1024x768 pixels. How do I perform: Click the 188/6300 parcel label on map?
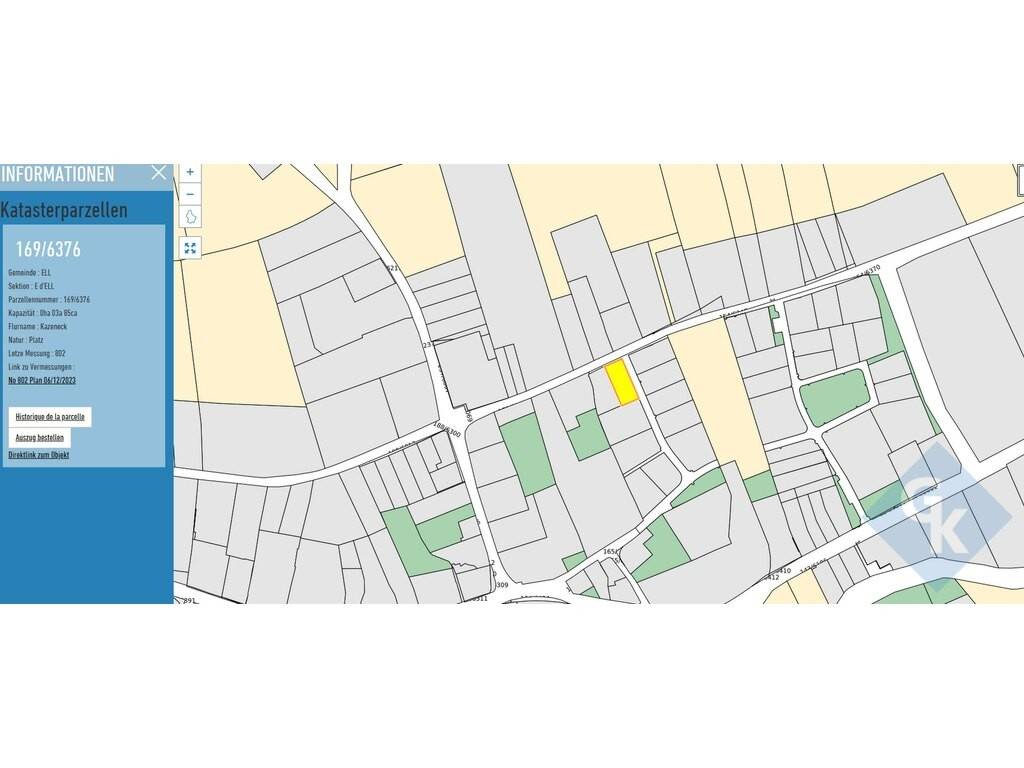[446, 432]
